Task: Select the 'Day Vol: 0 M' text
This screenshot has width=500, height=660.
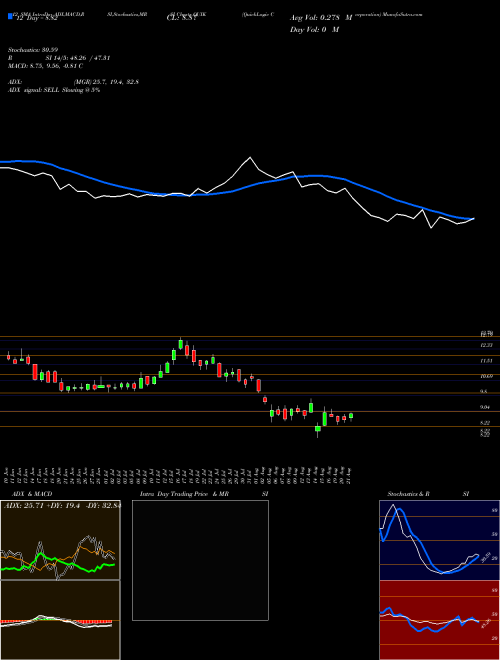Action: (314, 30)
